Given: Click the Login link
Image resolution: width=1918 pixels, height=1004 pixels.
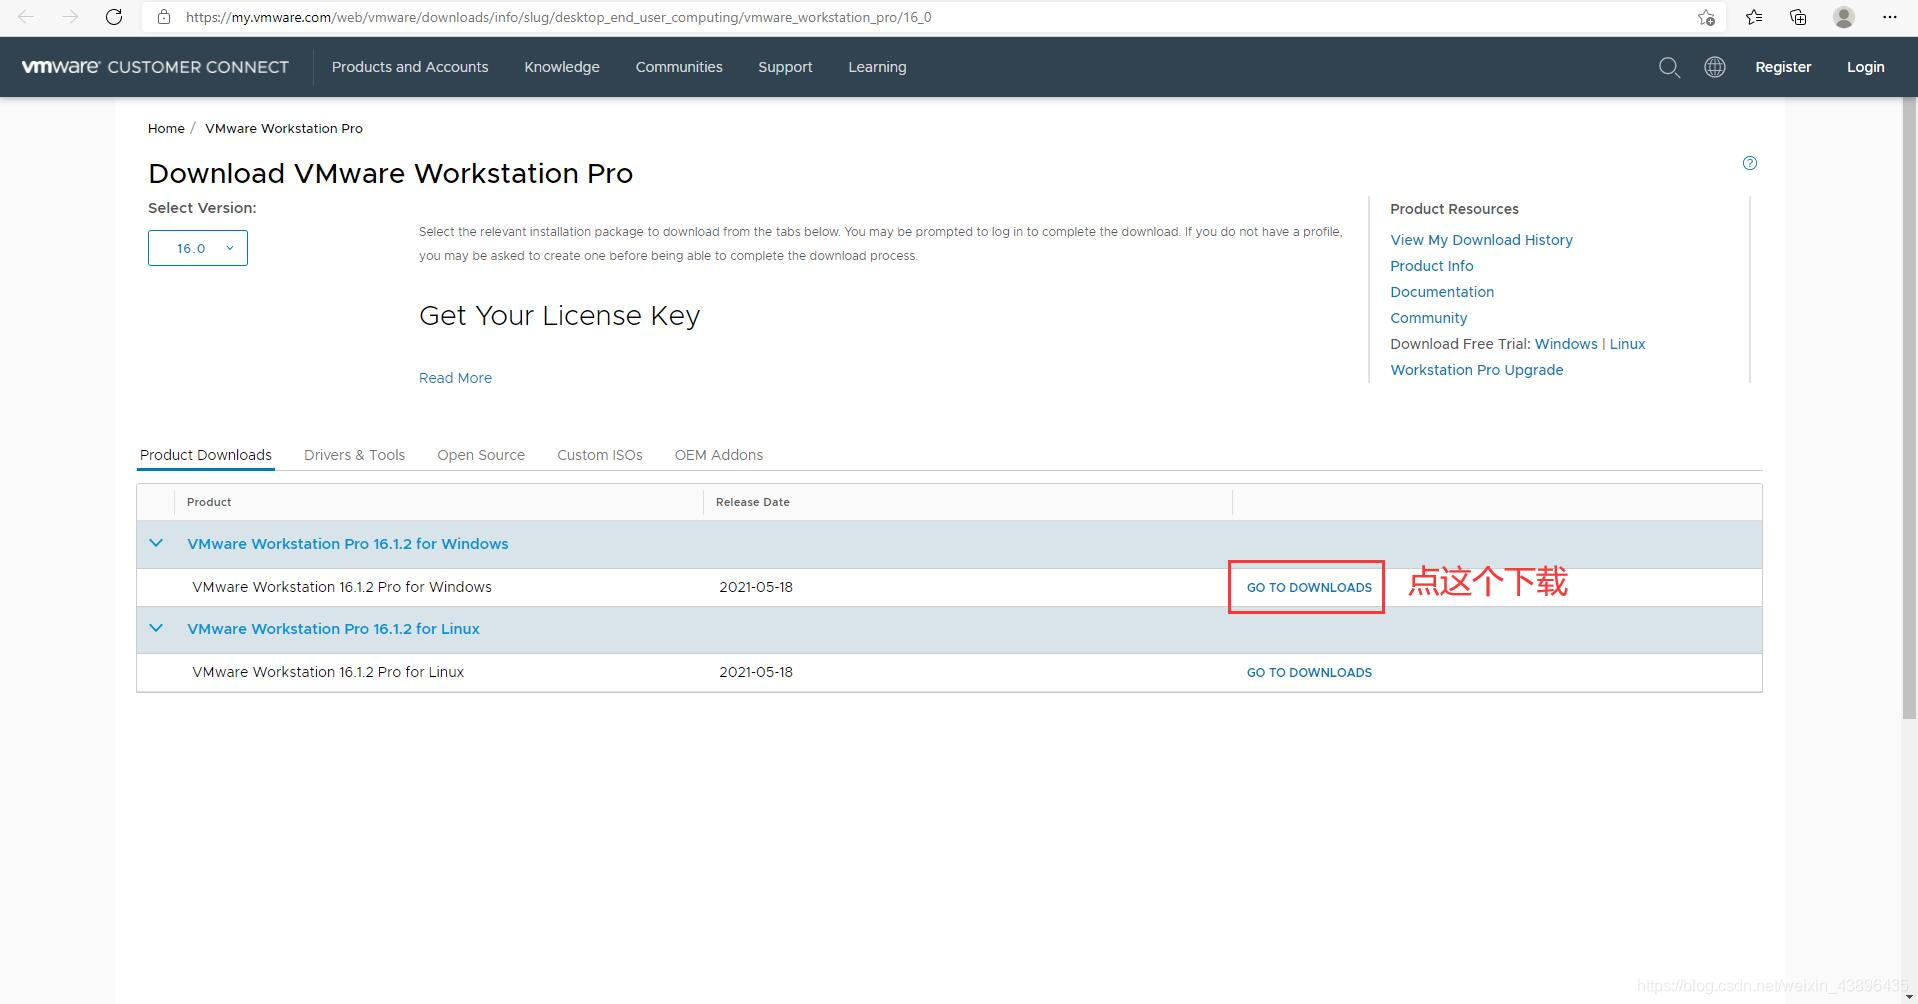Looking at the screenshot, I should (x=1865, y=67).
